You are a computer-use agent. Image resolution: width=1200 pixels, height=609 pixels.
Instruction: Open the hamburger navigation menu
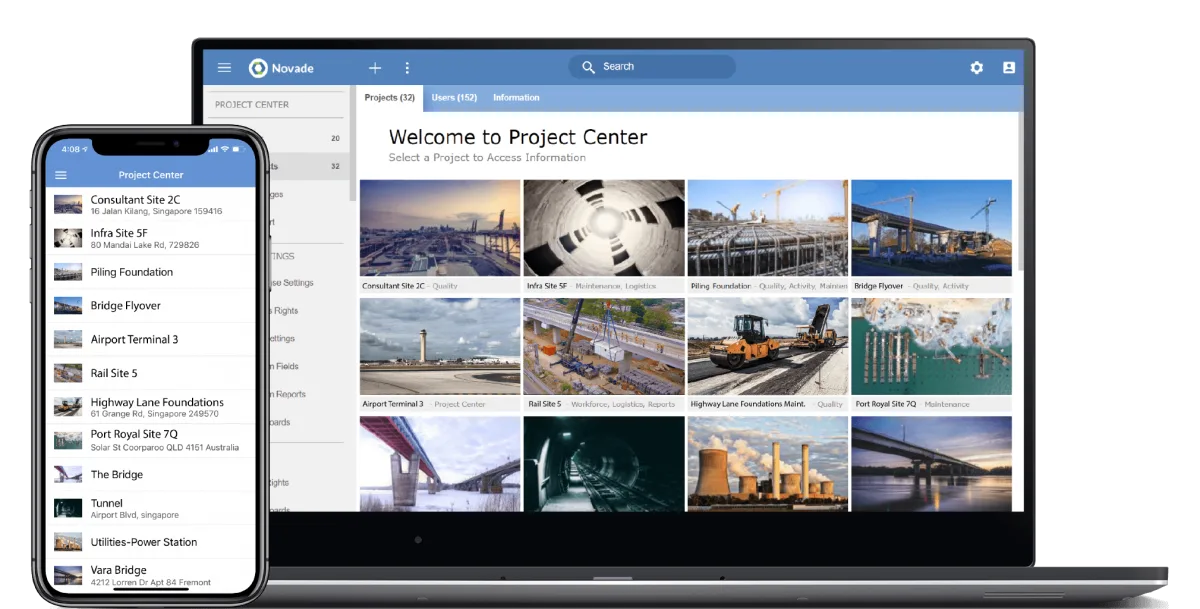(224, 68)
